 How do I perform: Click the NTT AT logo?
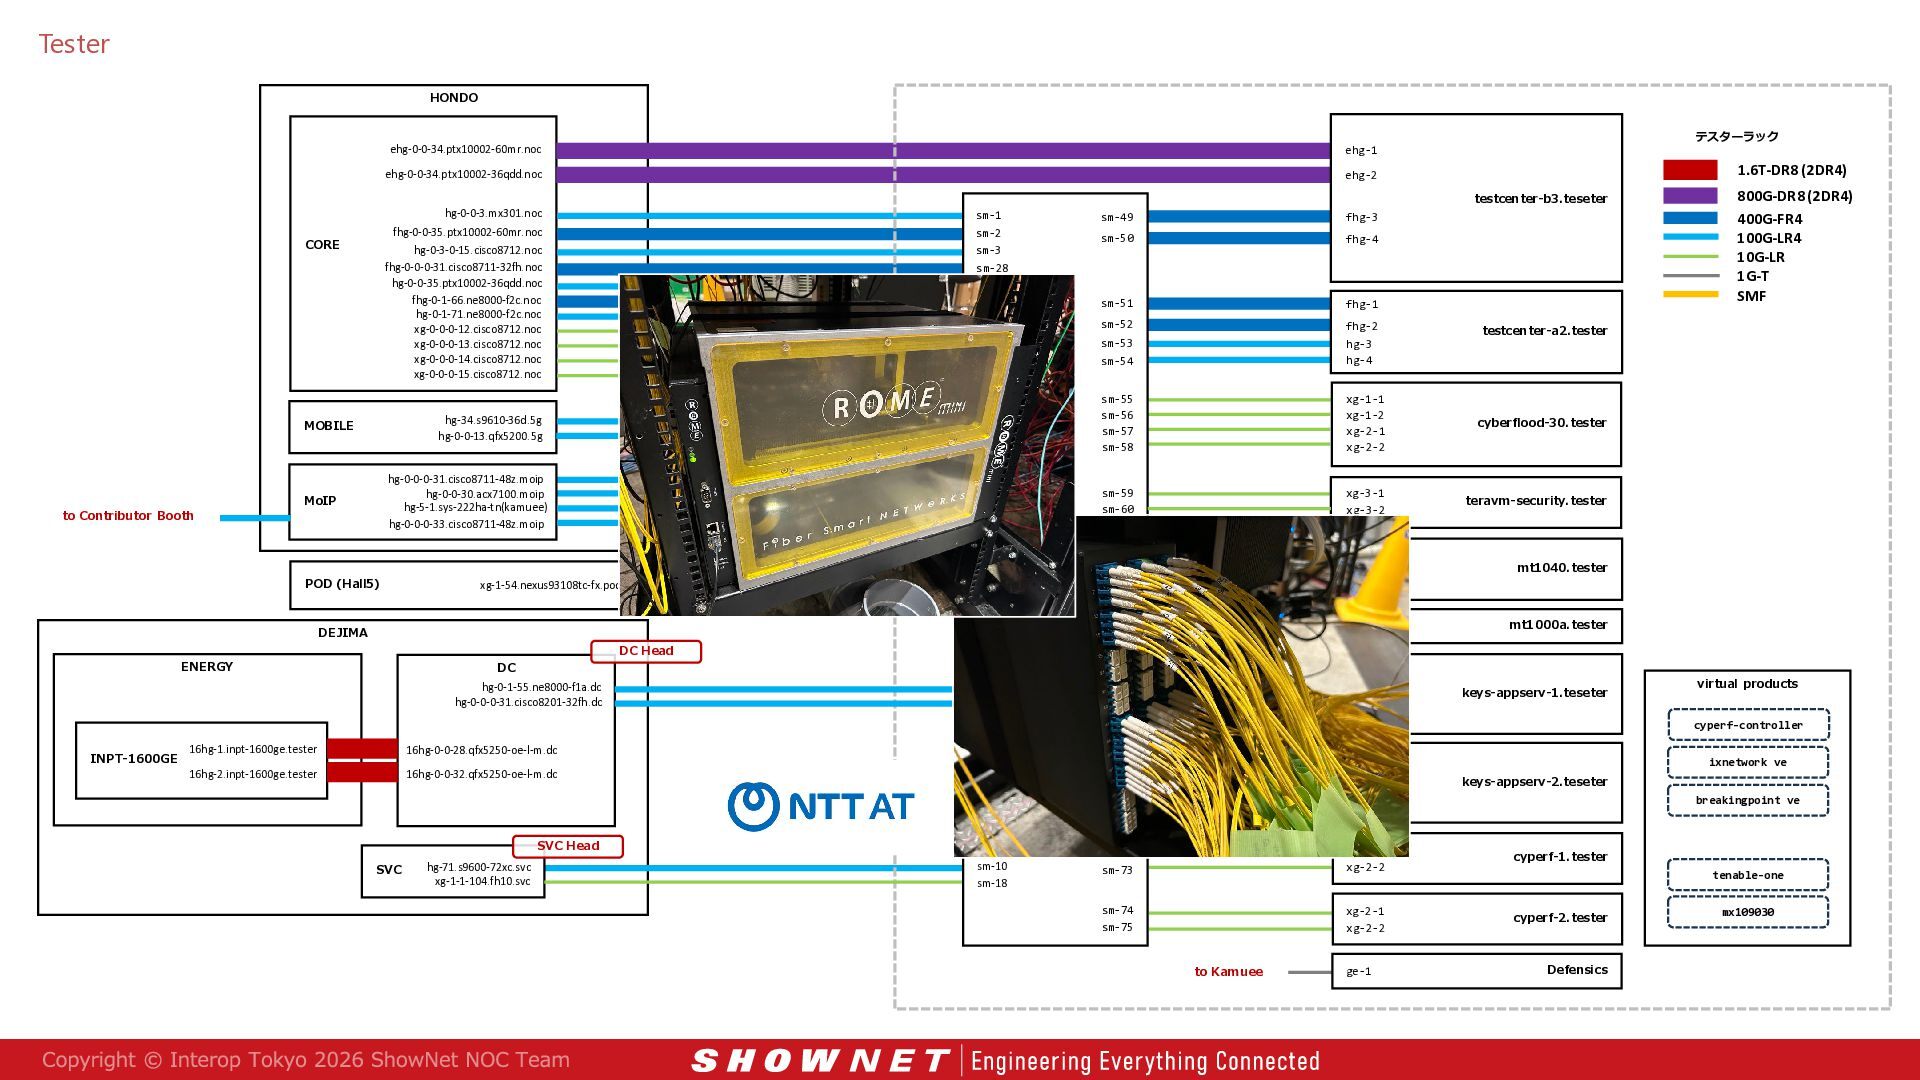[821, 806]
